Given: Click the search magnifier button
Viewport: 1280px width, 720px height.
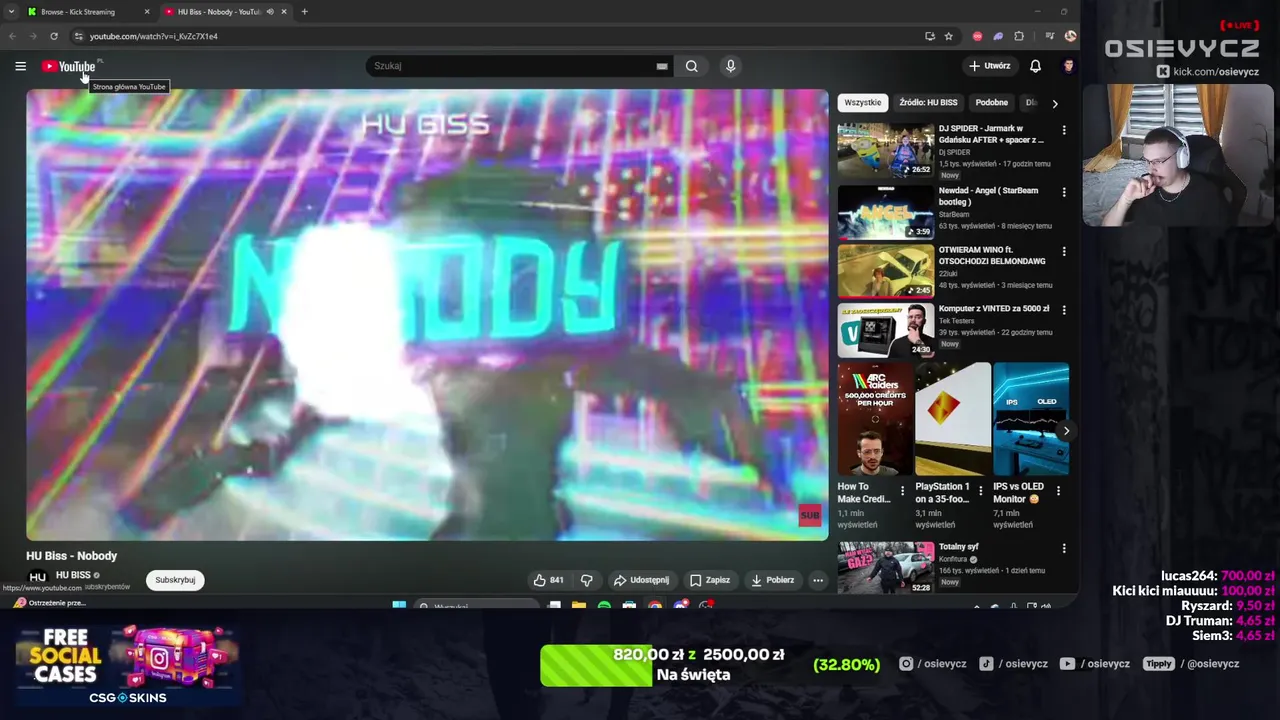Looking at the screenshot, I should [x=692, y=66].
